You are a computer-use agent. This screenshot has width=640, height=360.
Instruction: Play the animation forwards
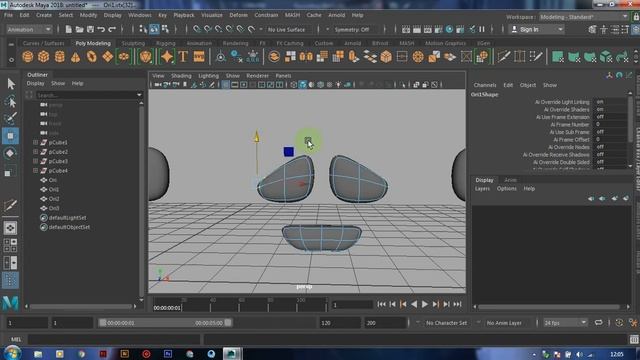coord(425,304)
